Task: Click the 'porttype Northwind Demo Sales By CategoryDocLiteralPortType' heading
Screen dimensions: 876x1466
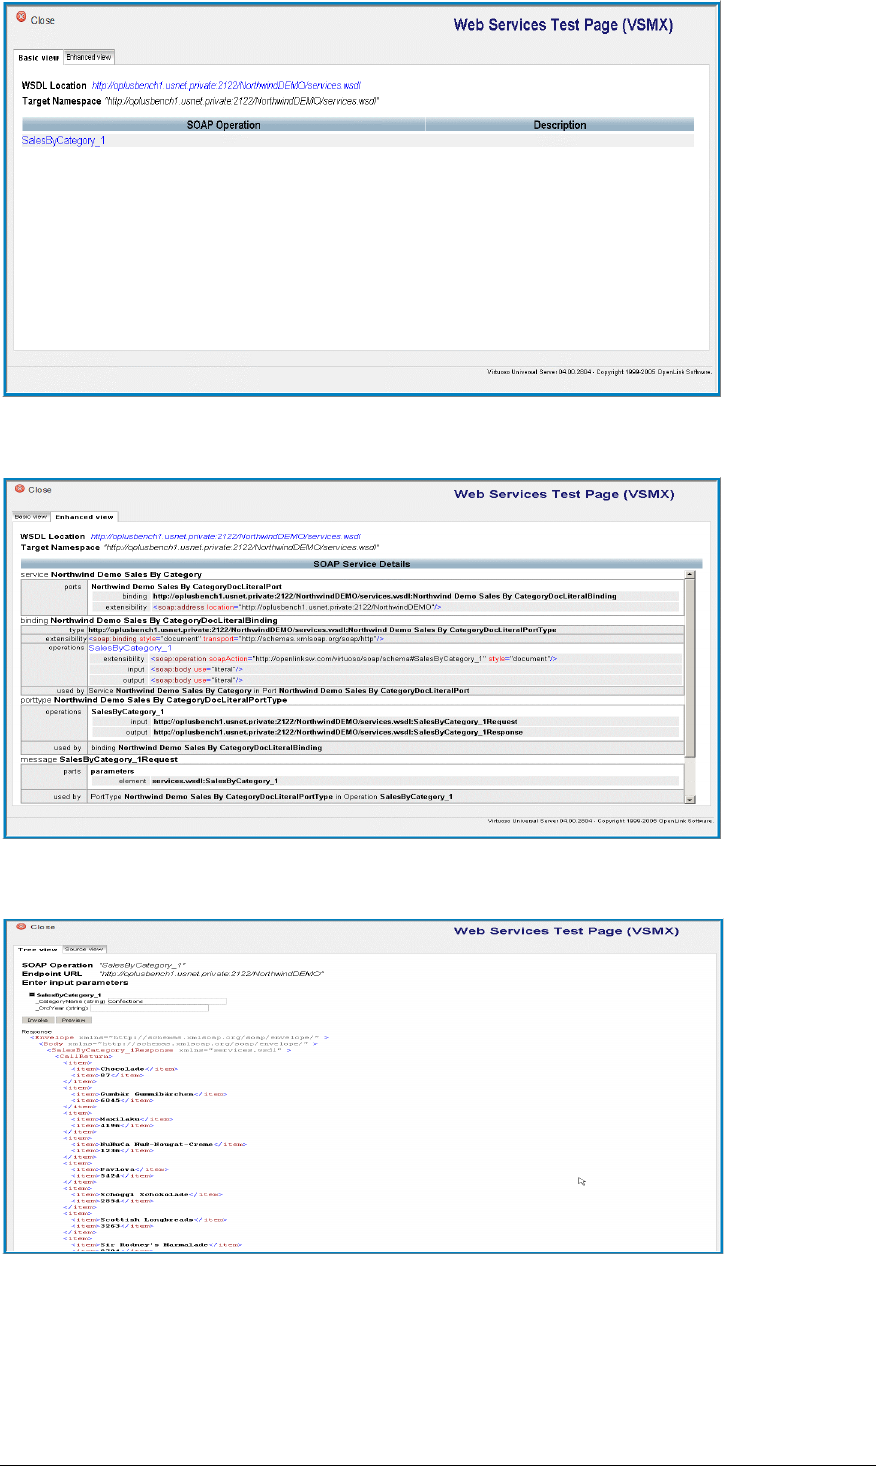Action: [x=154, y=700]
